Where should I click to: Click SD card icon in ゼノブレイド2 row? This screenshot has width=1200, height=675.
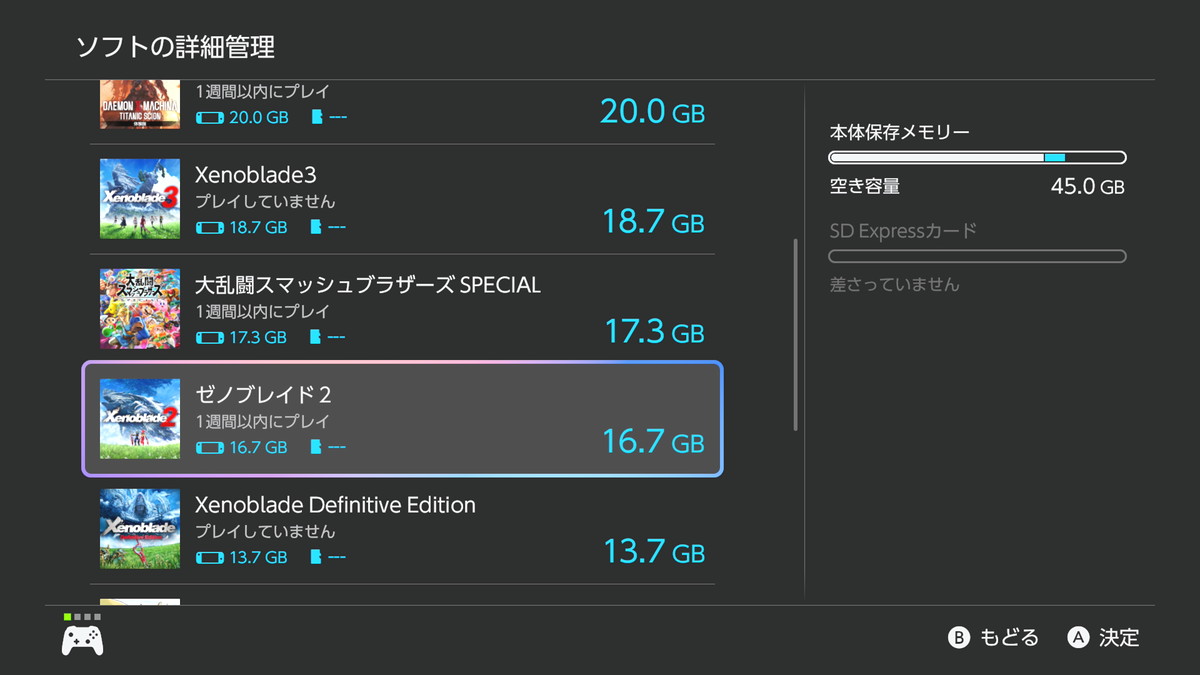coord(318,447)
